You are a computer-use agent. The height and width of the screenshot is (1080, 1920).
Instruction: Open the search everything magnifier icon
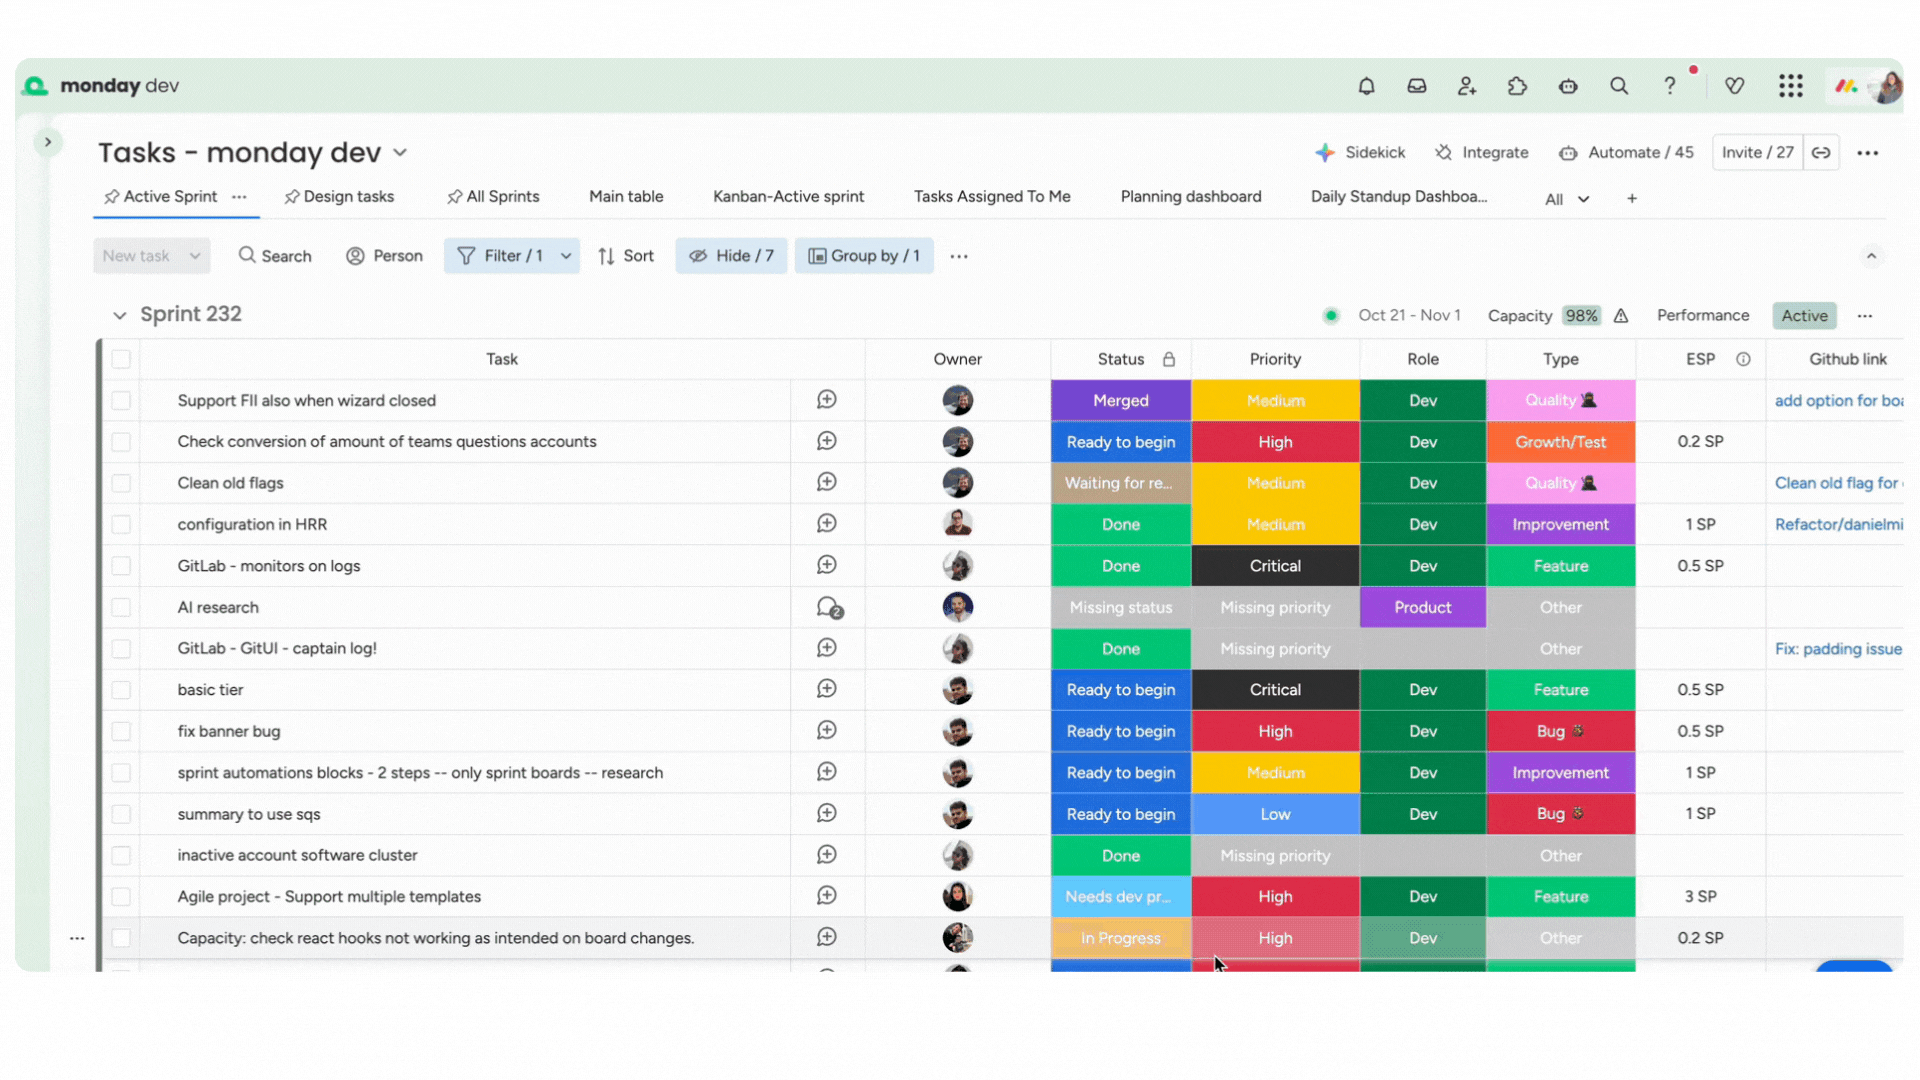click(x=1619, y=86)
